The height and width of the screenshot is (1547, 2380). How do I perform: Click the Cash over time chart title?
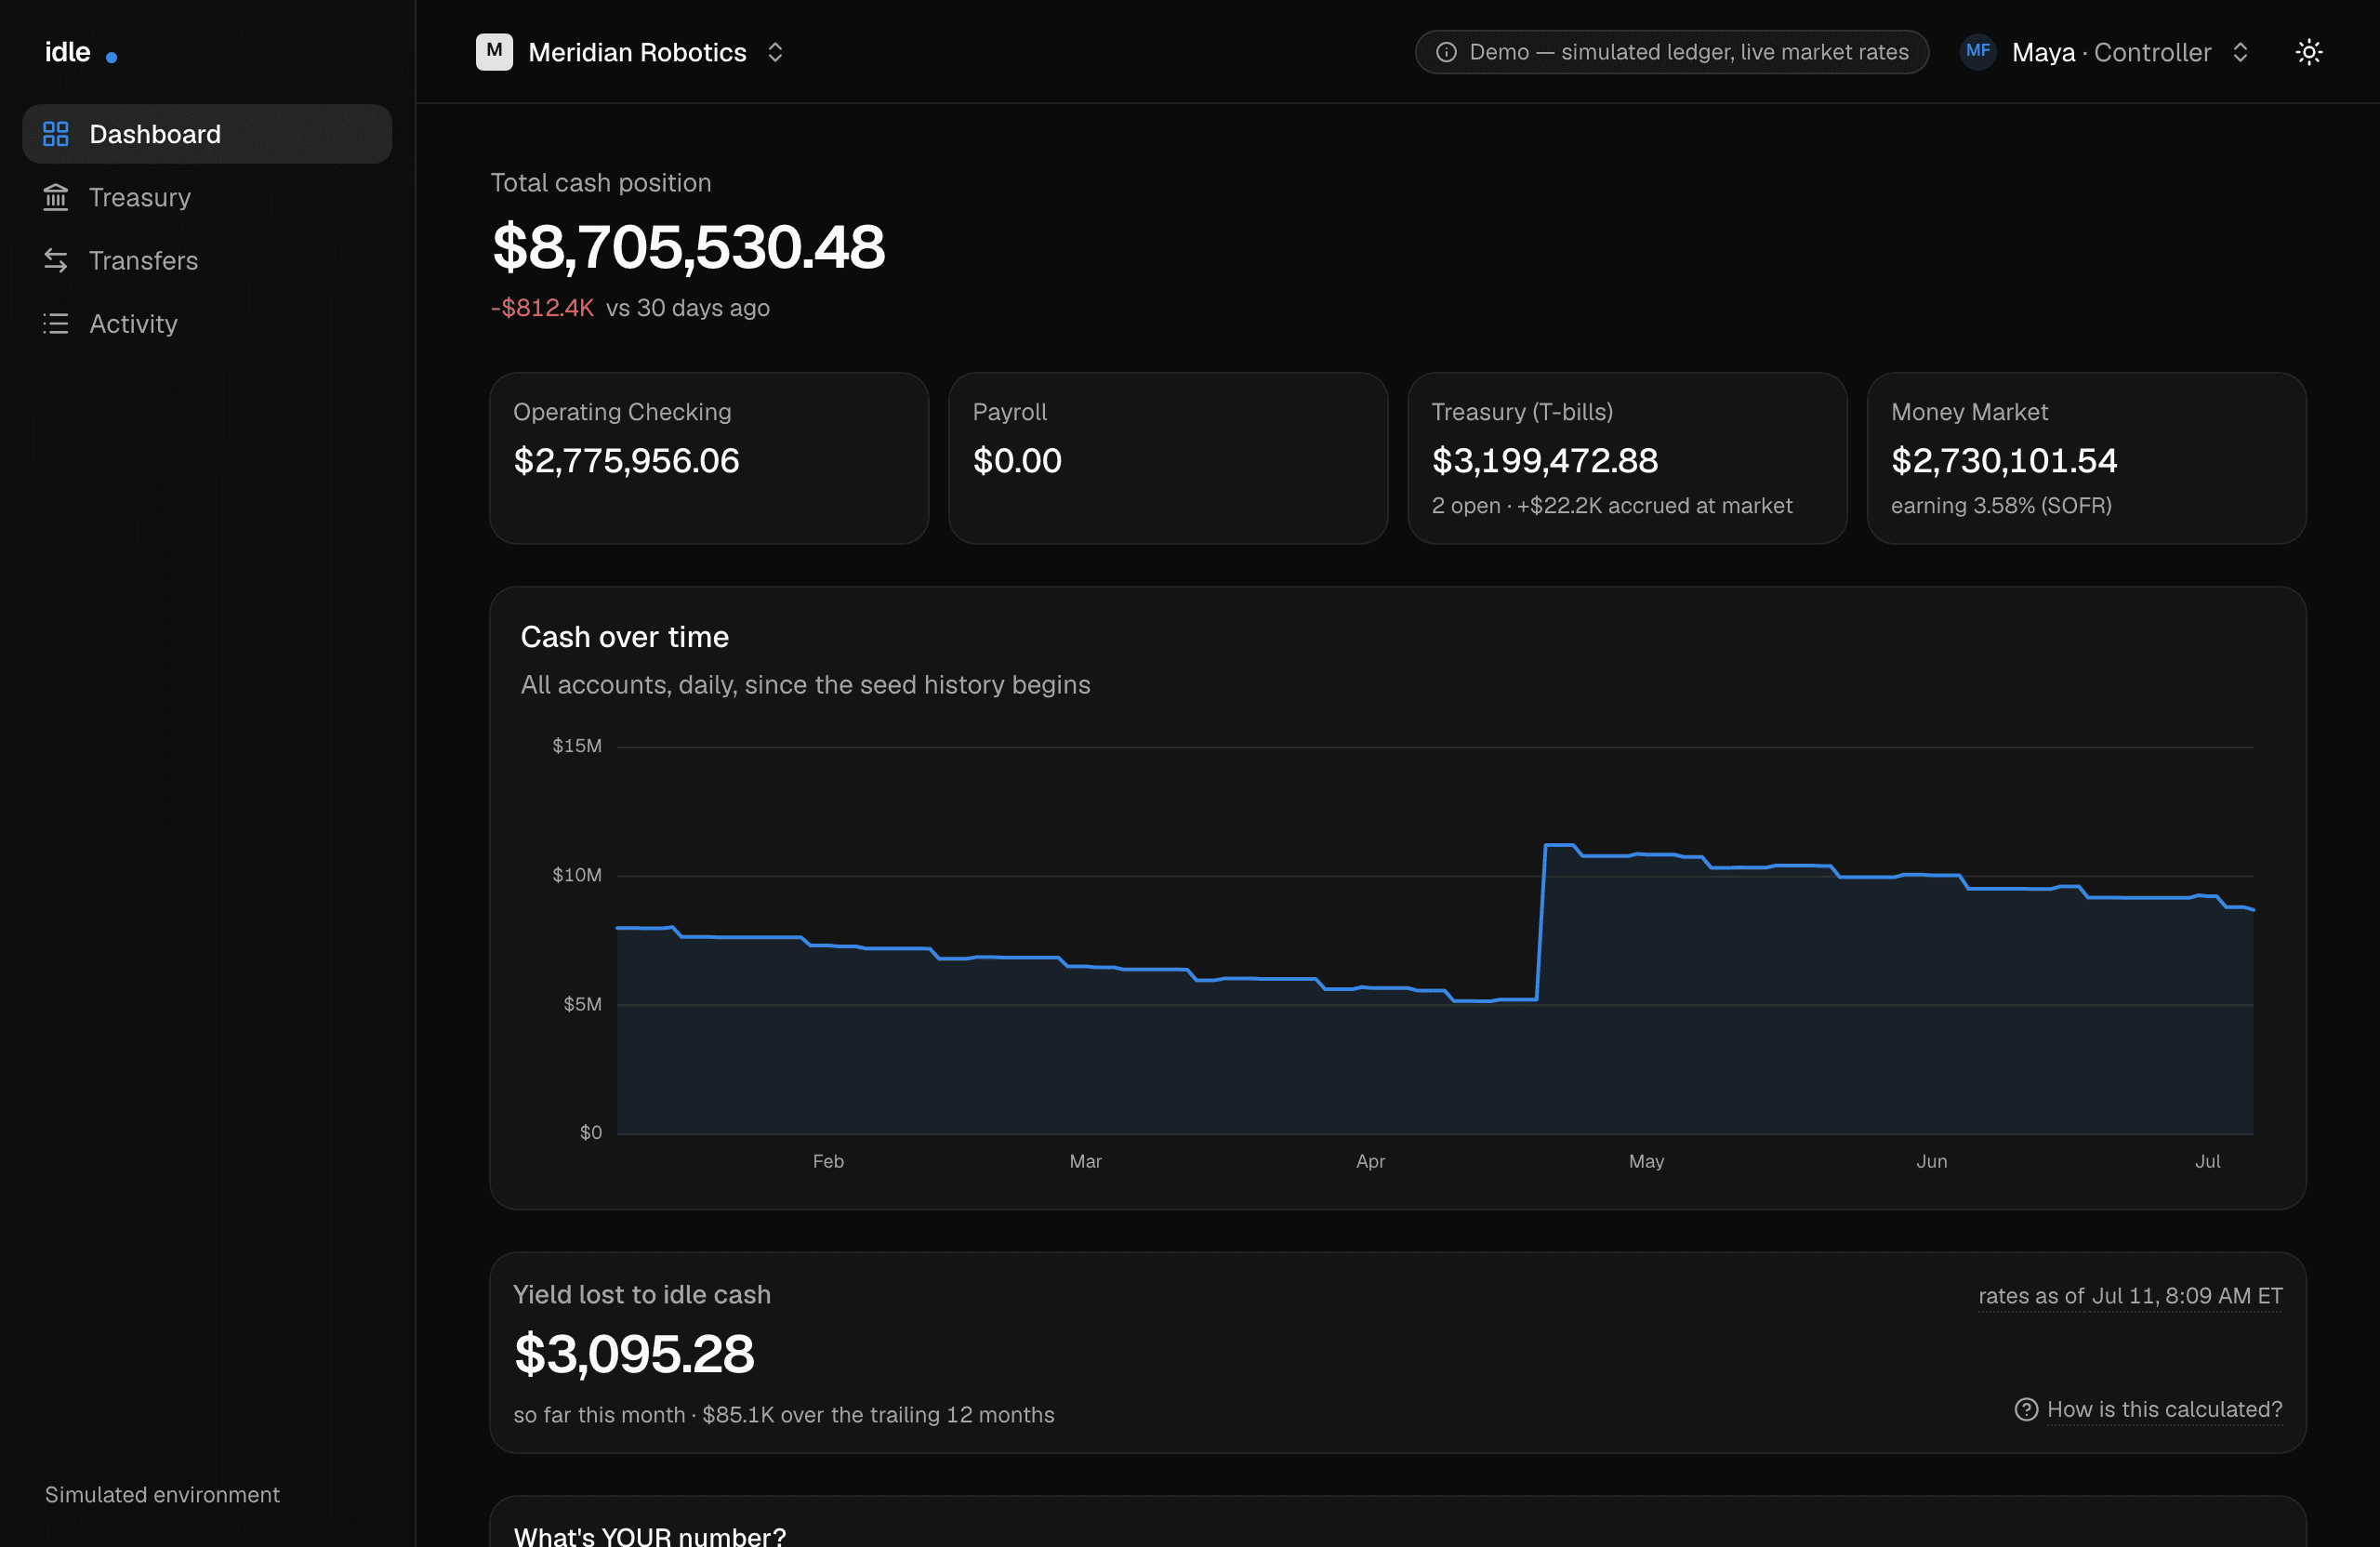coord(624,637)
